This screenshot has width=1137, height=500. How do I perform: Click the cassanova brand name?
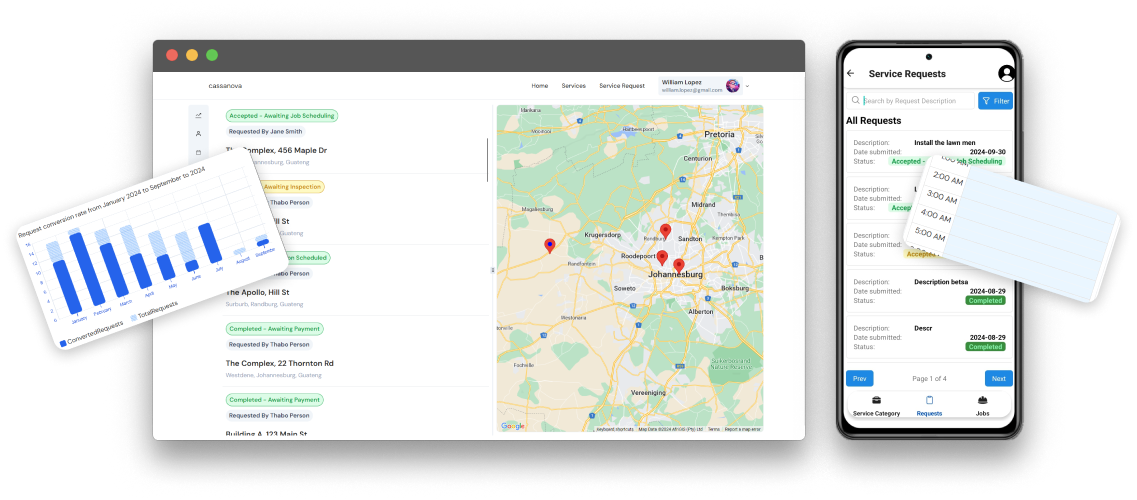(x=226, y=86)
